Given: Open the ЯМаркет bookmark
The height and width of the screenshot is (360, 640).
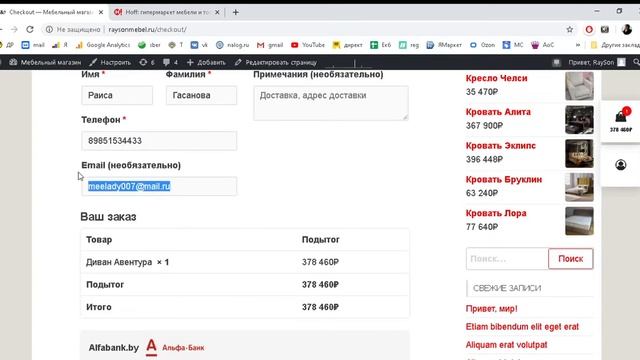Looking at the screenshot, I should 444,45.
